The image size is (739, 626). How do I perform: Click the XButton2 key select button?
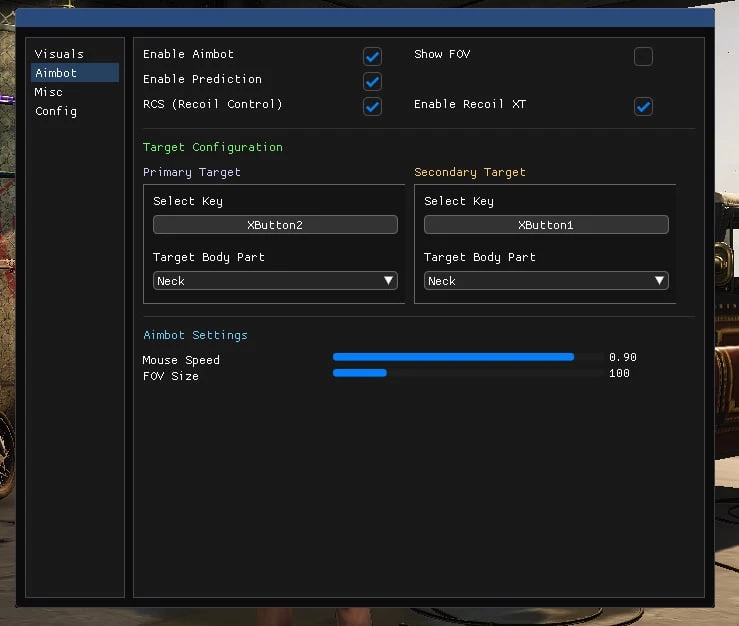coord(275,225)
